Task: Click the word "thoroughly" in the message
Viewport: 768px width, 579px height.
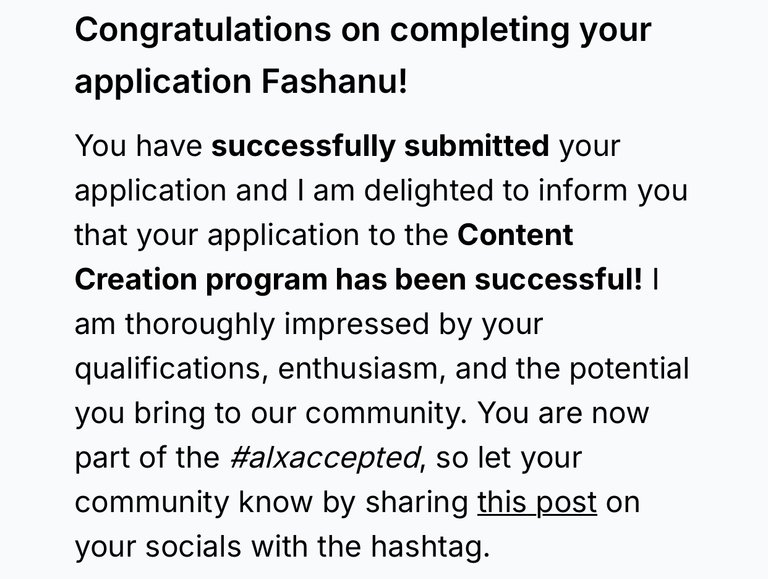Action: [199, 325]
